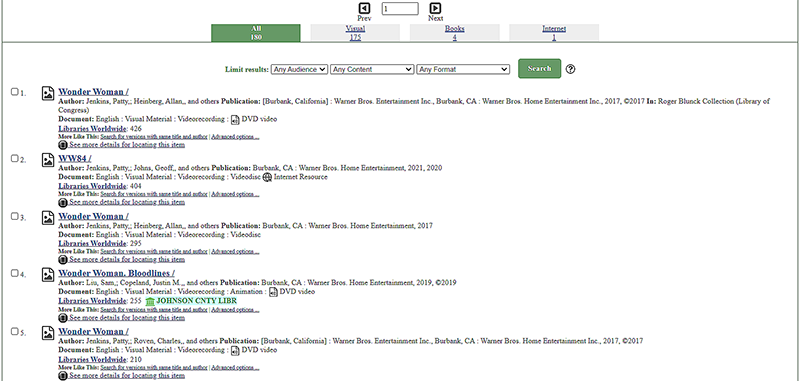This screenshot has width=800, height=381.
Task: Click visual material icon for result 1
Action: (48, 92)
